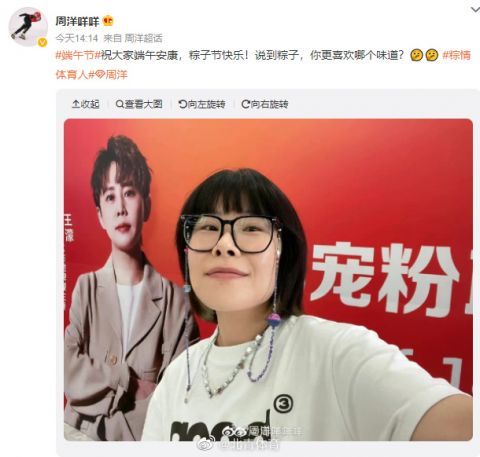The image size is (480, 457).
Task: Click the membership crown badge beside username
Action: tap(108, 21)
